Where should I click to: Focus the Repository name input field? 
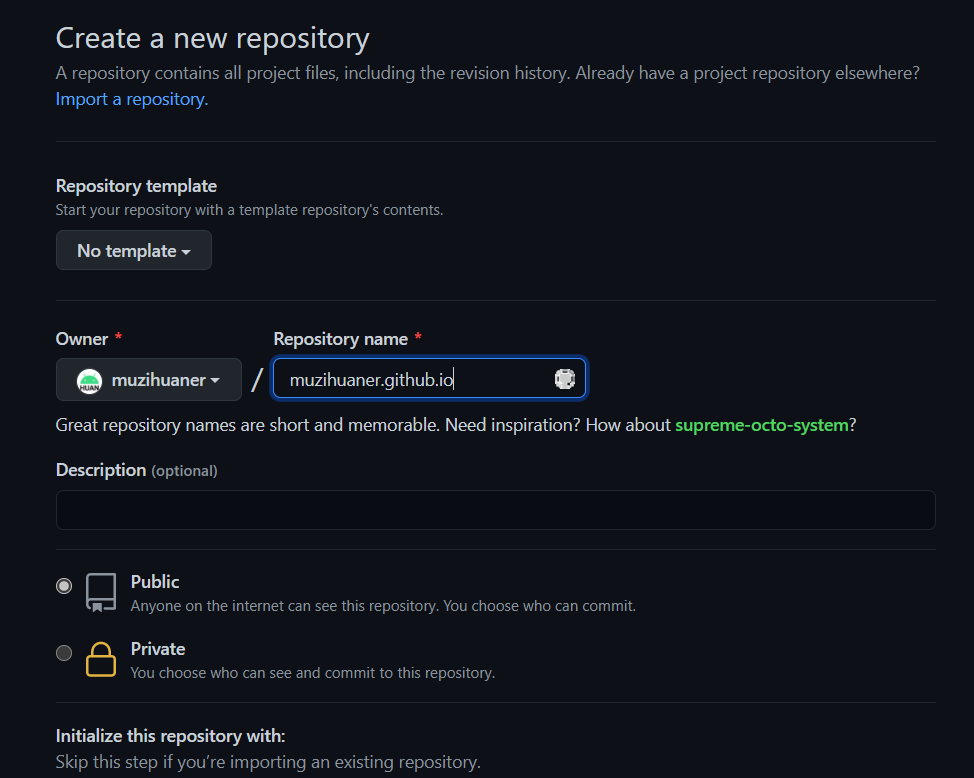pos(429,378)
